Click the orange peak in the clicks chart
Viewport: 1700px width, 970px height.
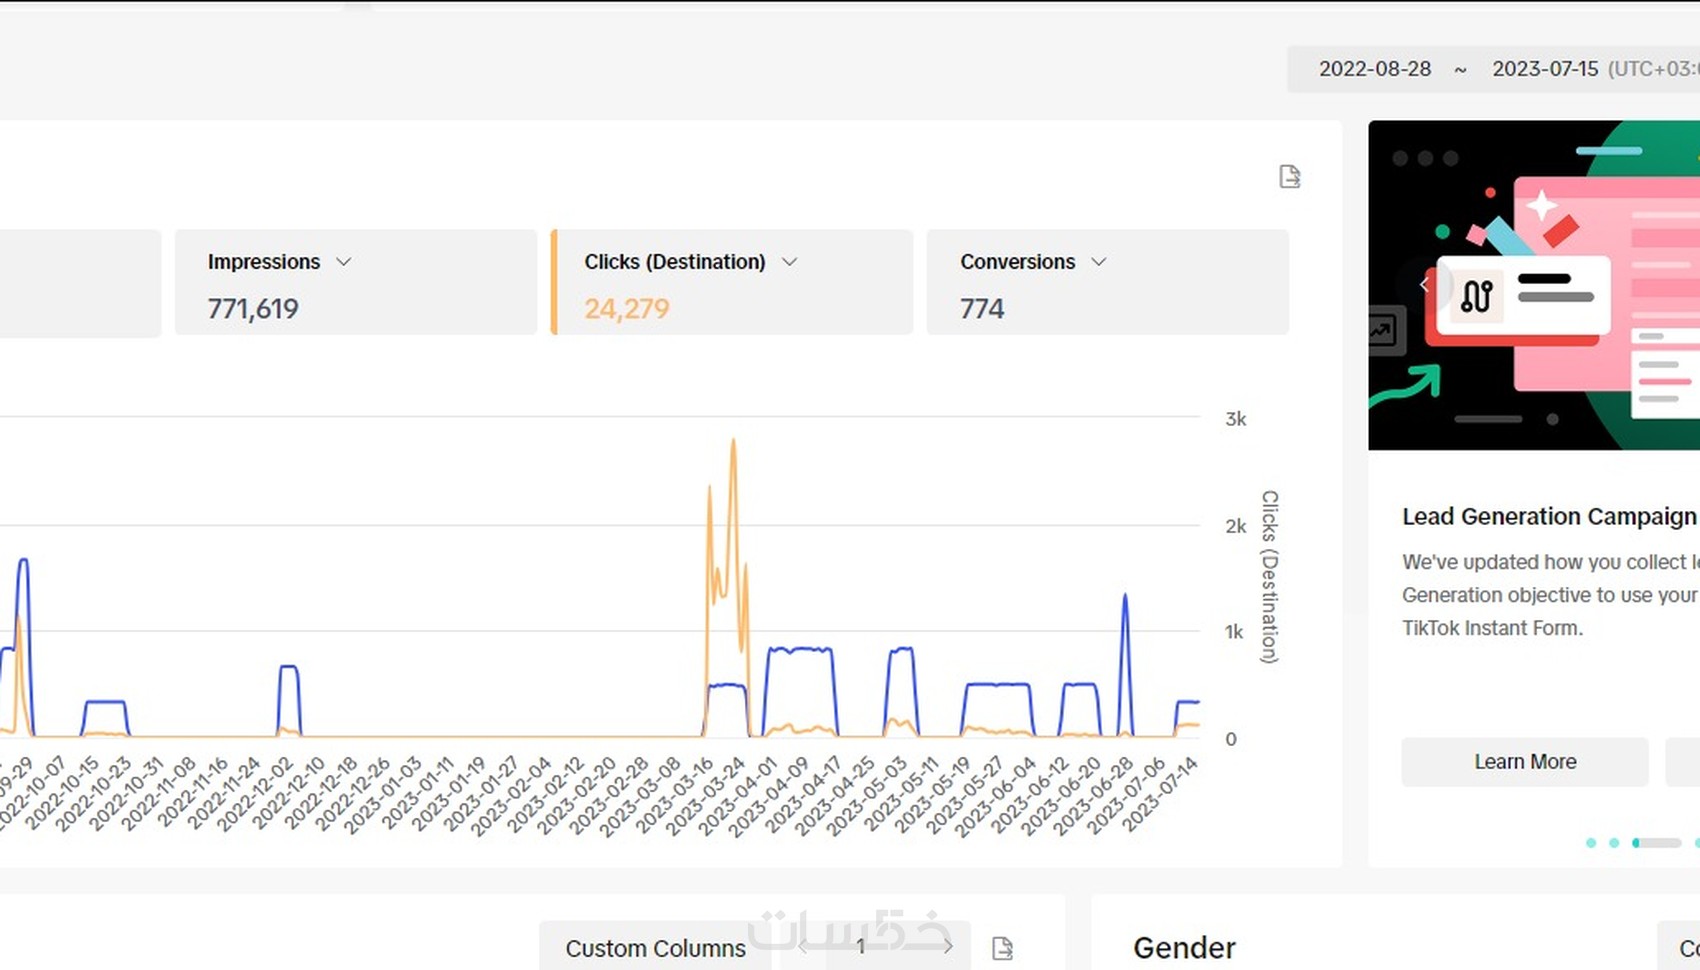click(x=733, y=441)
